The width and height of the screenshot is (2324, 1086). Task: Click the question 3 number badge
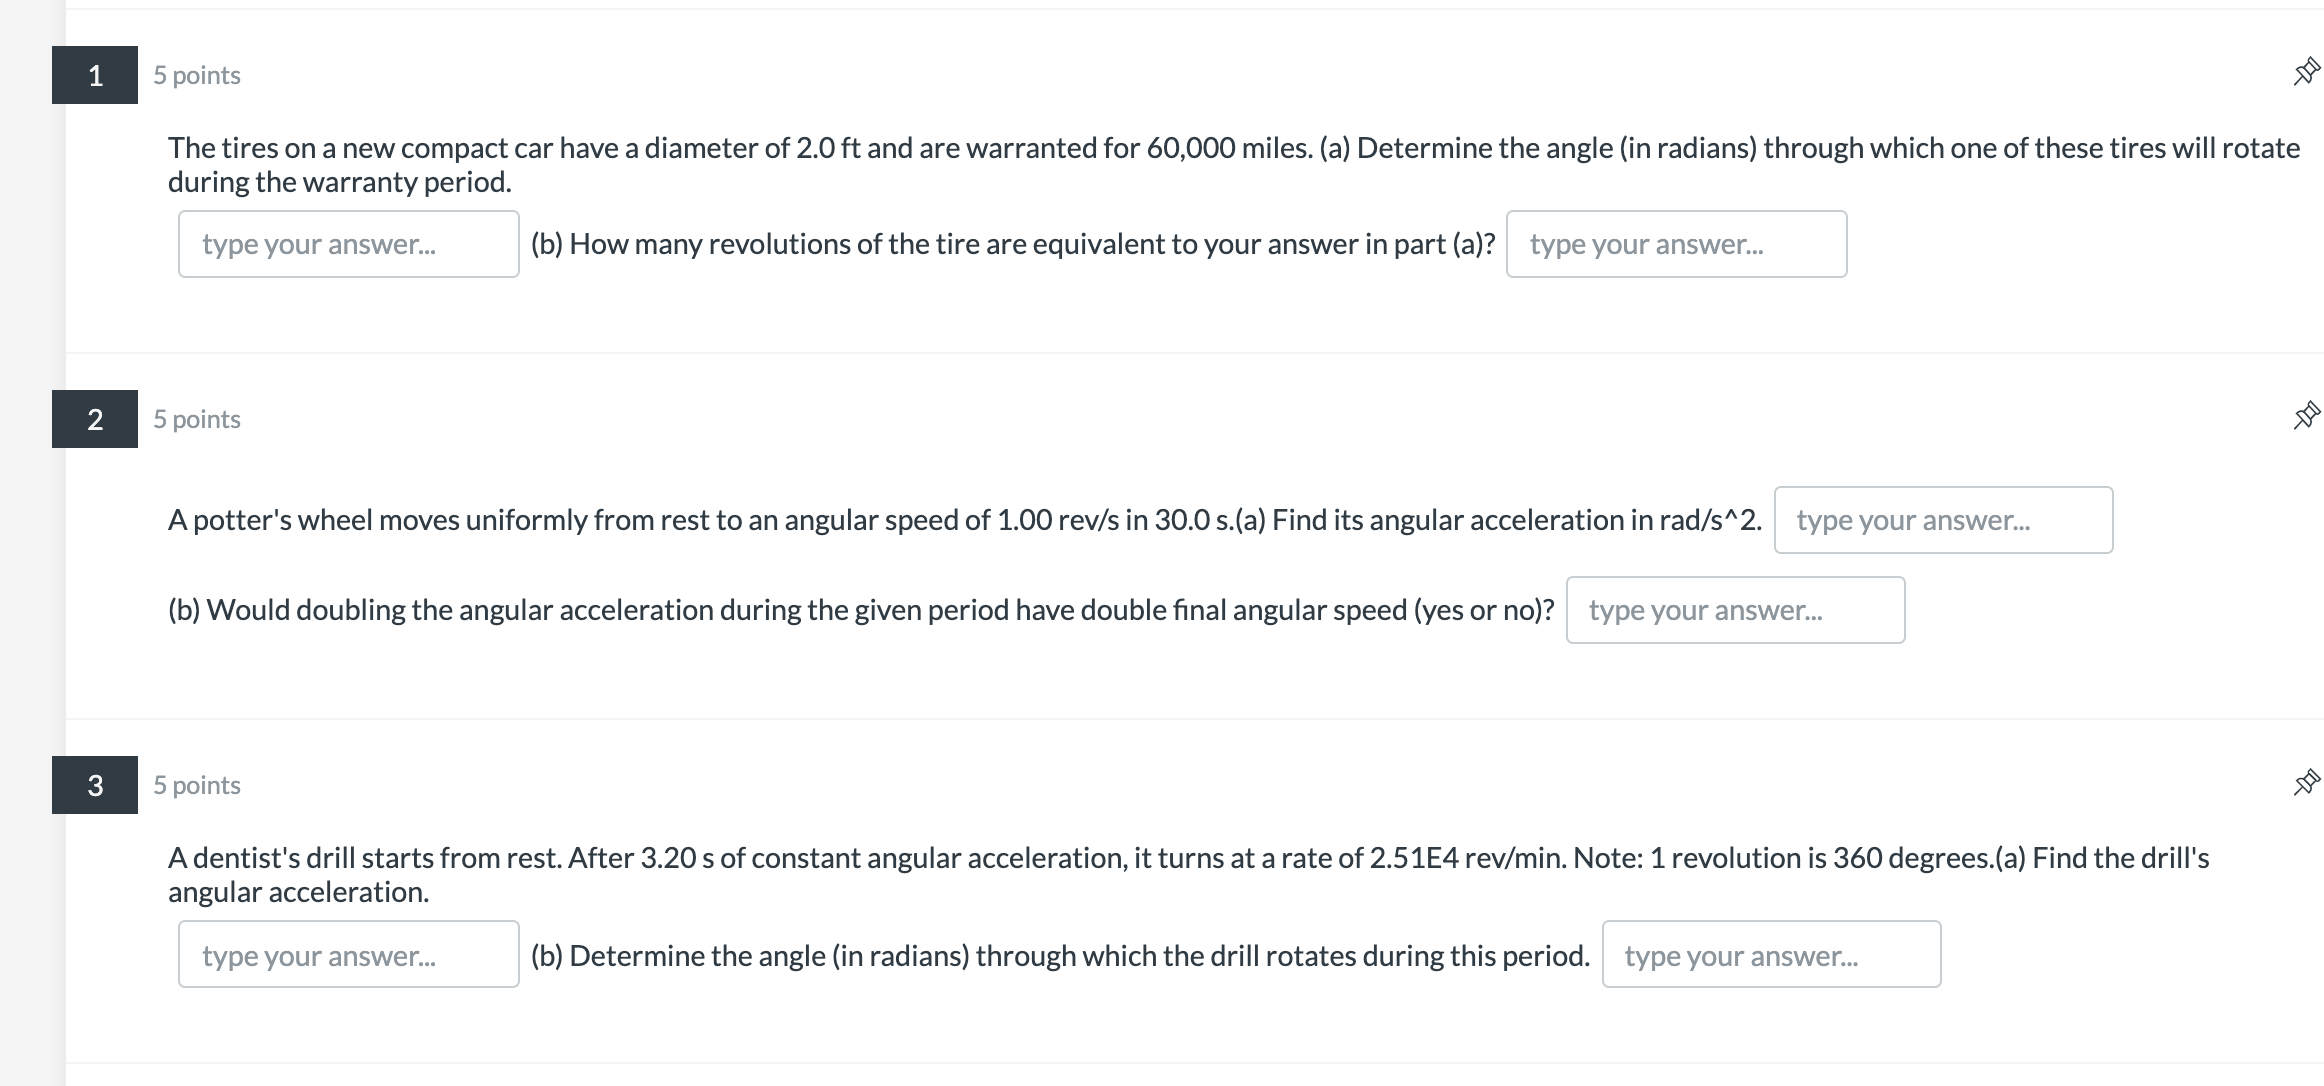pyautogui.click(x=95, y=785)
